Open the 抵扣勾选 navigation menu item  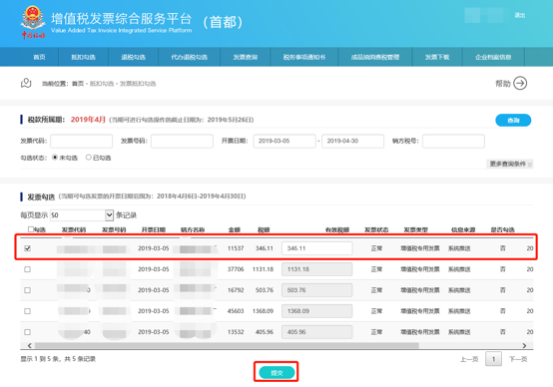[83, 57]
